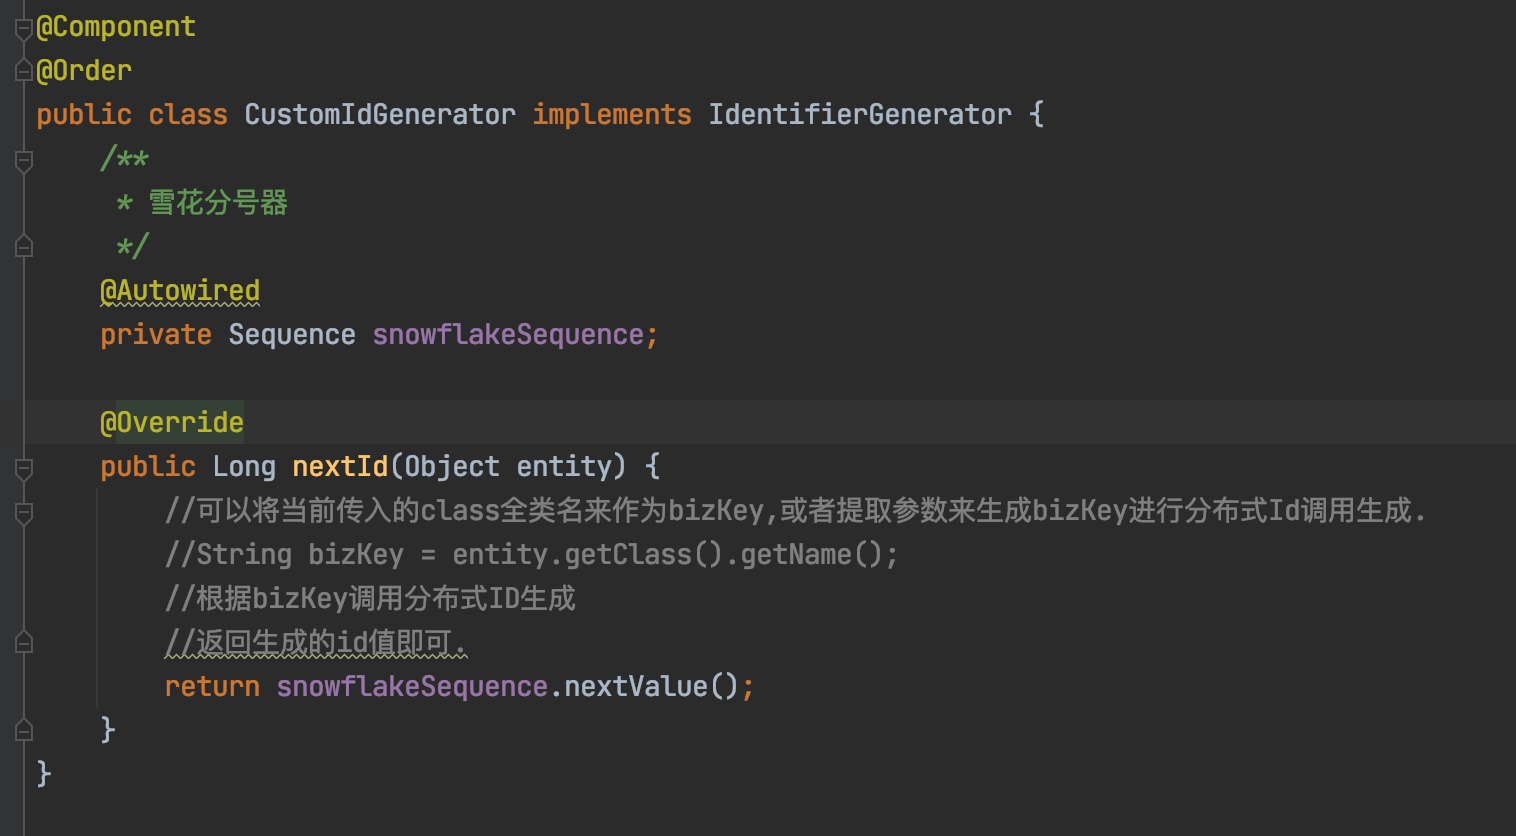Click the highlighted @Override annotation
The height and width of the screenshot is (836, 1516).
point(172,423)
